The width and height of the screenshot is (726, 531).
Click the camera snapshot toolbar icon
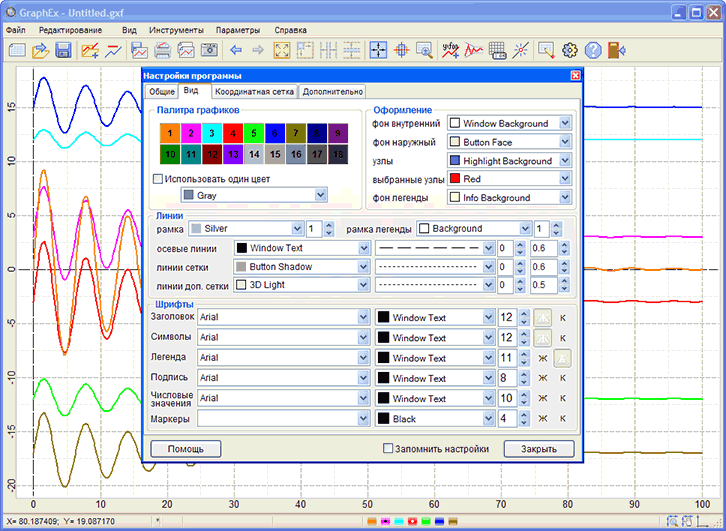click(209, 50)
